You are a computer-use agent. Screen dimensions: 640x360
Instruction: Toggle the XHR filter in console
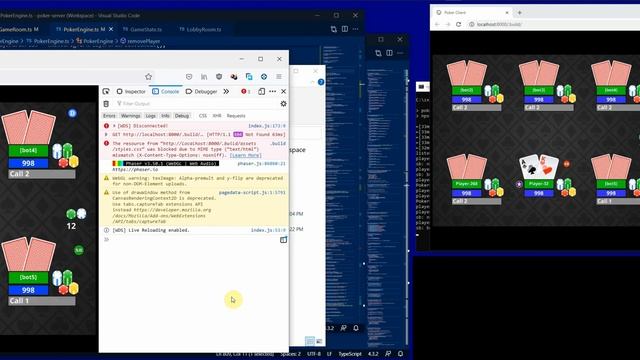[x=217, y=116]
